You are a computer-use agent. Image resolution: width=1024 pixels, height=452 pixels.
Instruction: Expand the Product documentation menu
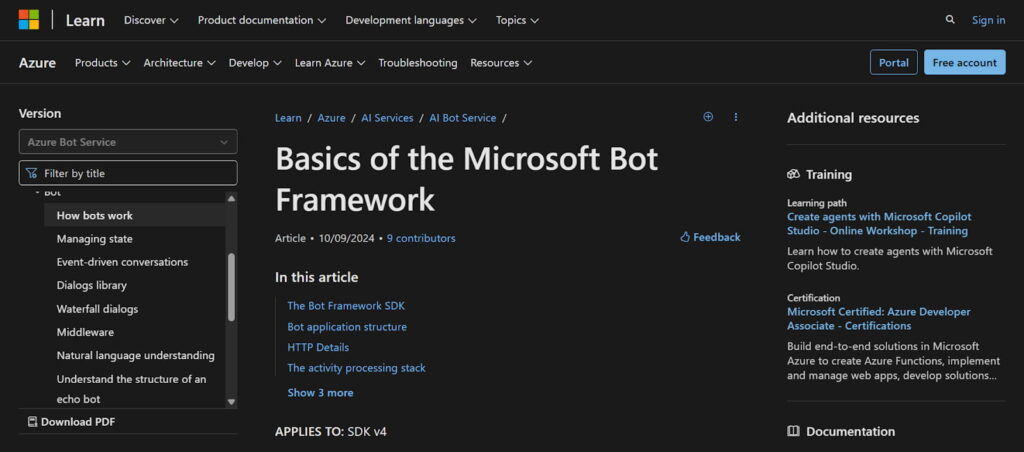coord(262,20)
